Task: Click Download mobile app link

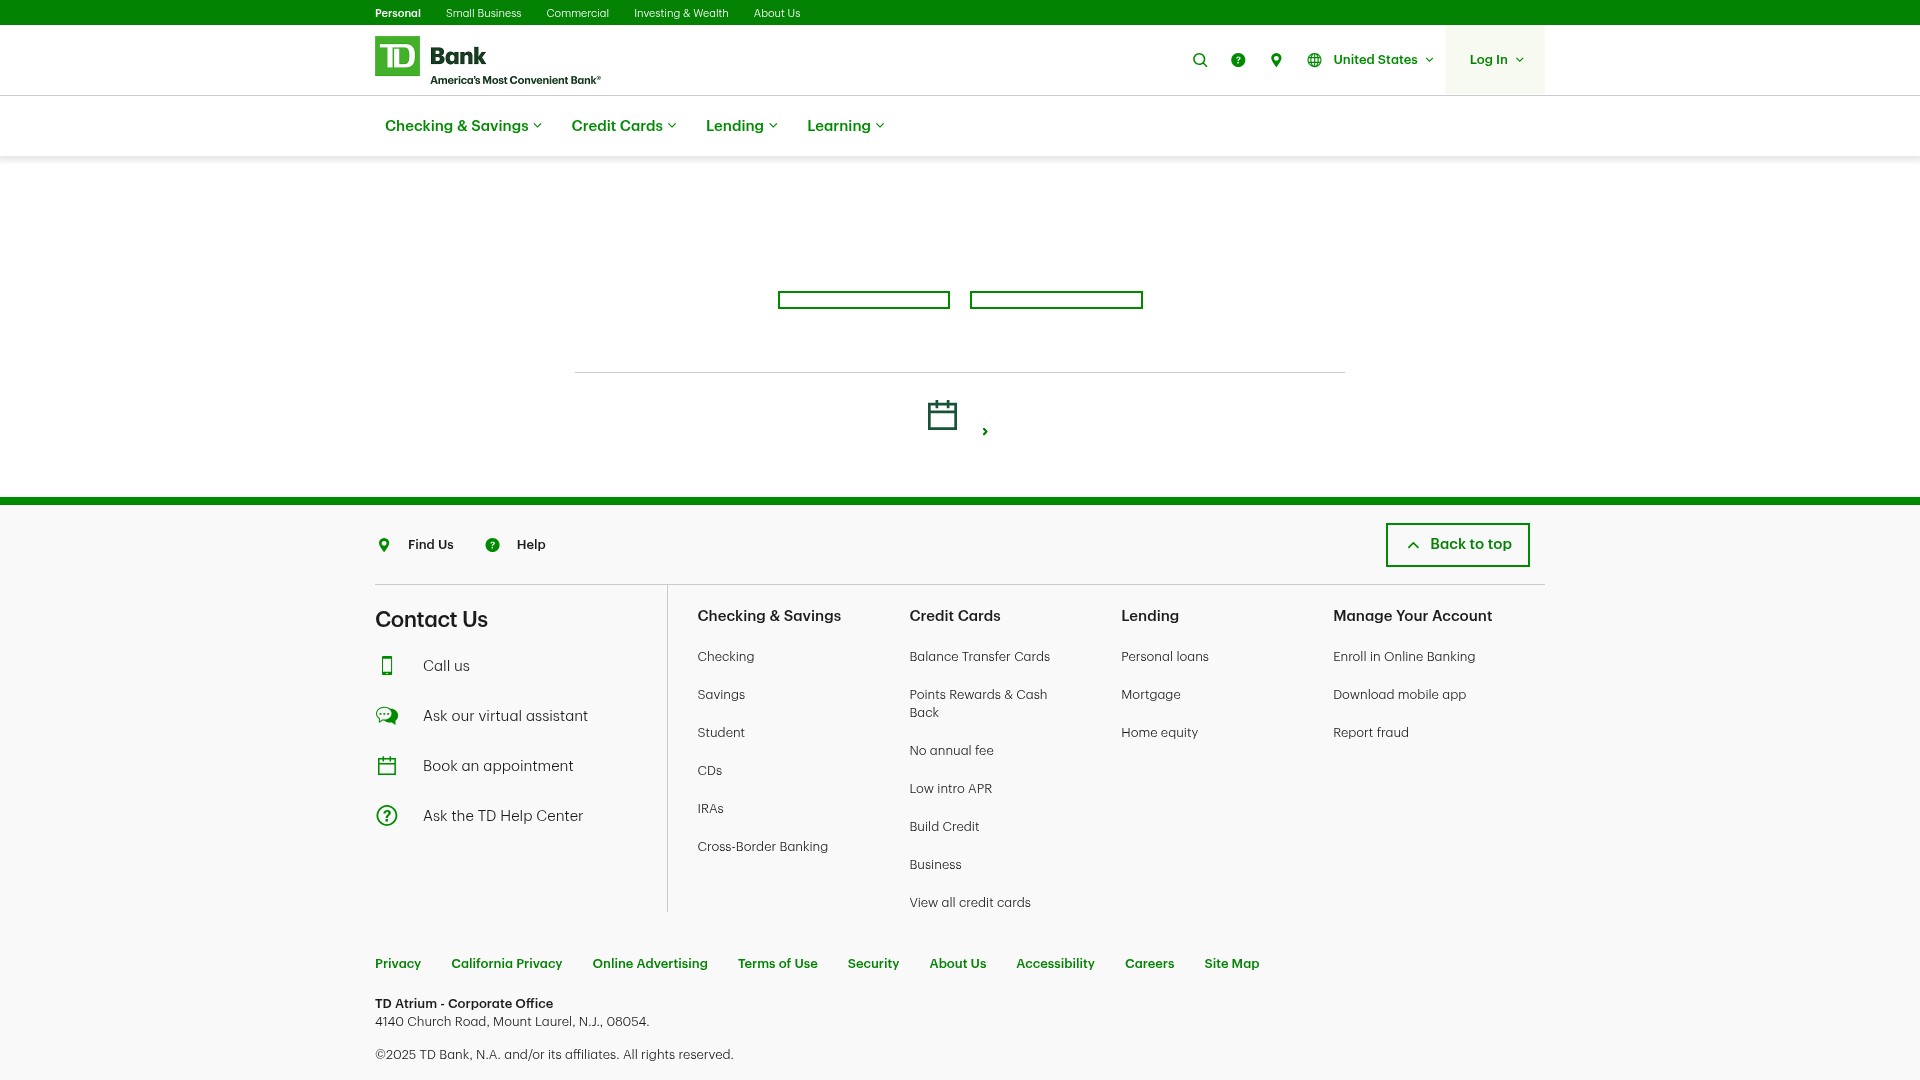Action: point(1400,695)
